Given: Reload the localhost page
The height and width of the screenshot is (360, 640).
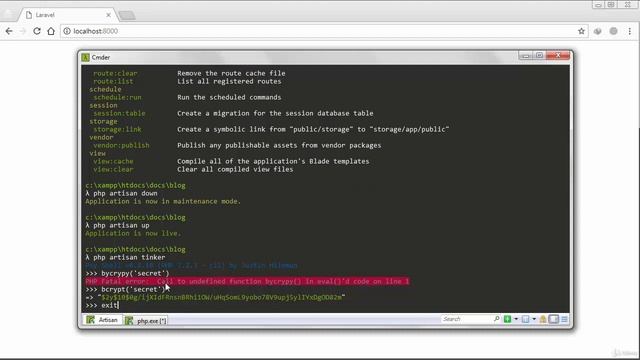Looking at the screenshot, I should point(37,31).
